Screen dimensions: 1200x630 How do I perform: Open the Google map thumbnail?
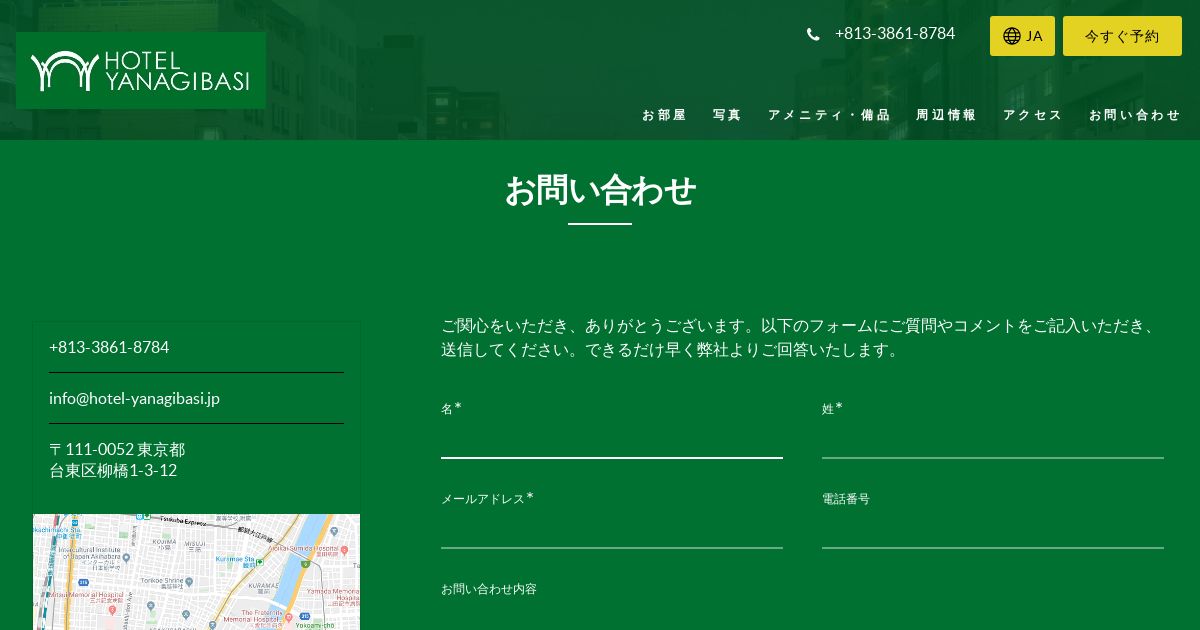click(196, 572)
